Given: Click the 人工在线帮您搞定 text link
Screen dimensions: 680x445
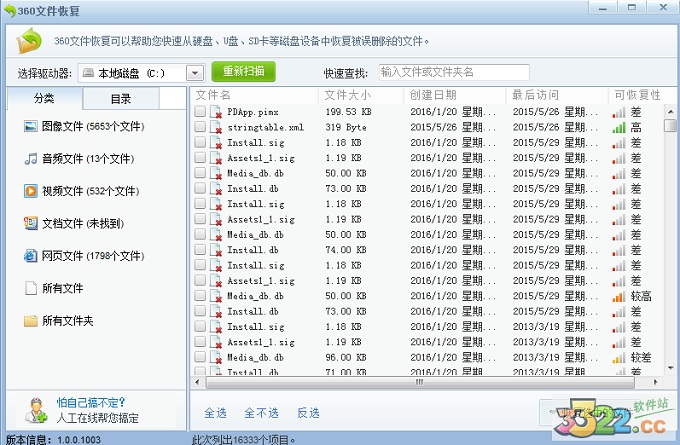Looking at the screenshot, I should coord(98,418).
